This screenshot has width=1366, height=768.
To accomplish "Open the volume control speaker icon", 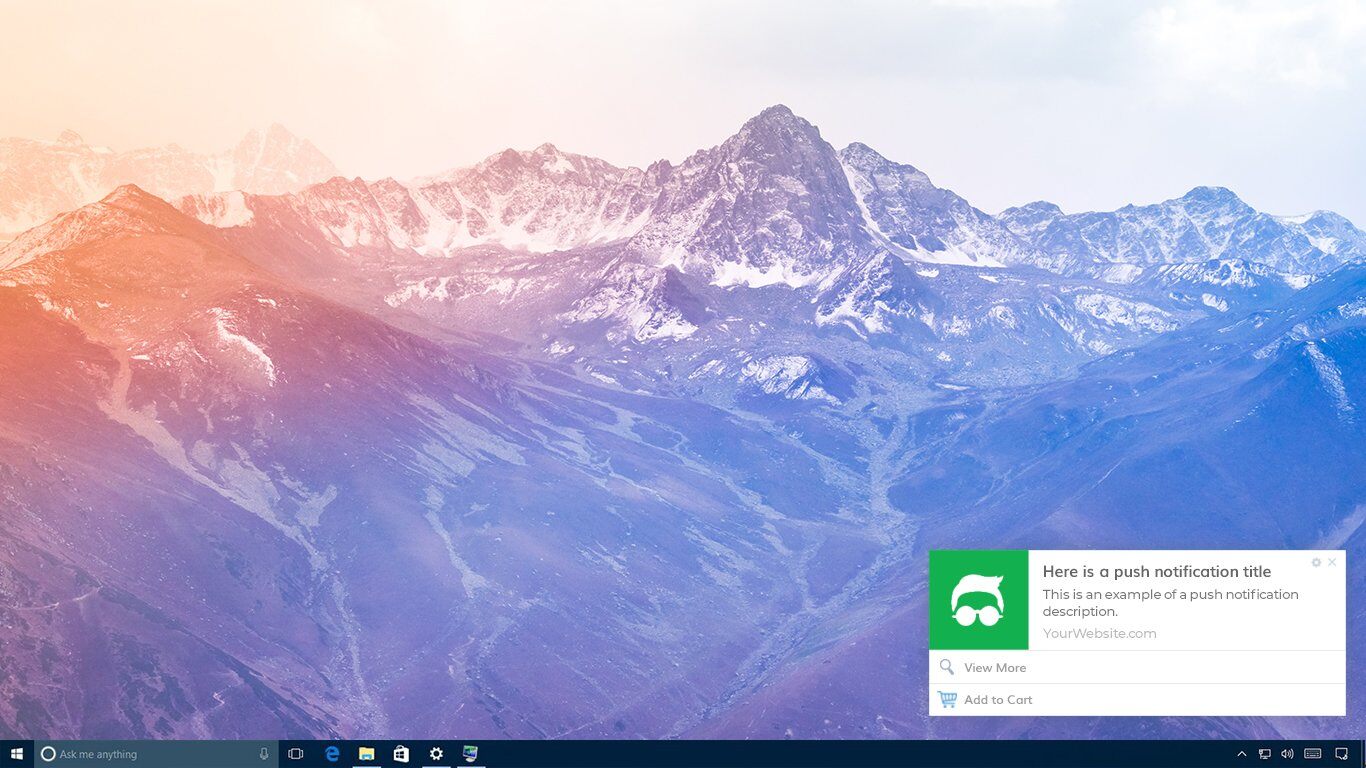I will (x=1287, y=754).
